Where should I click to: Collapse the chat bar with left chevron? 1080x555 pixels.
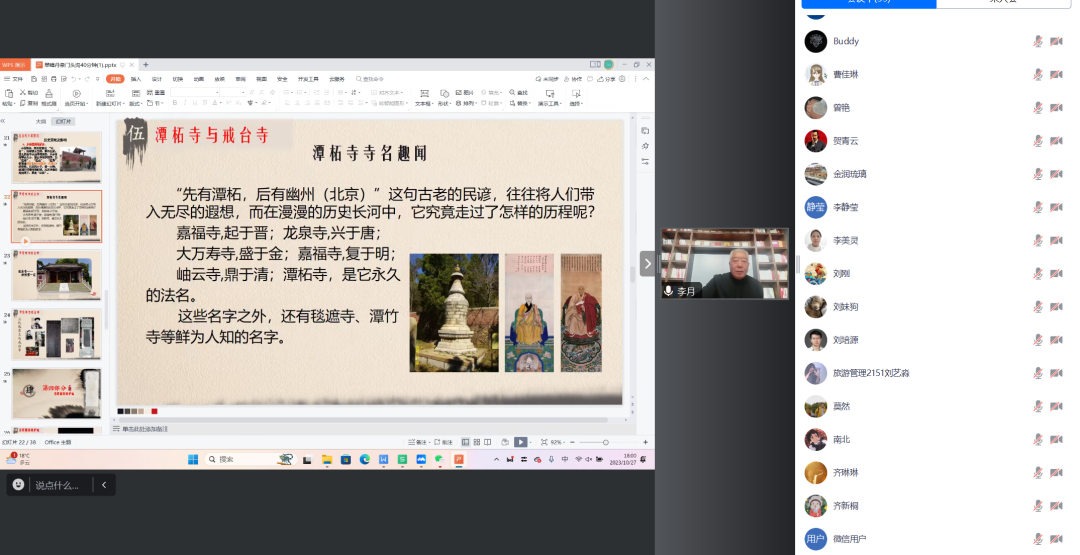pos(104,485)
